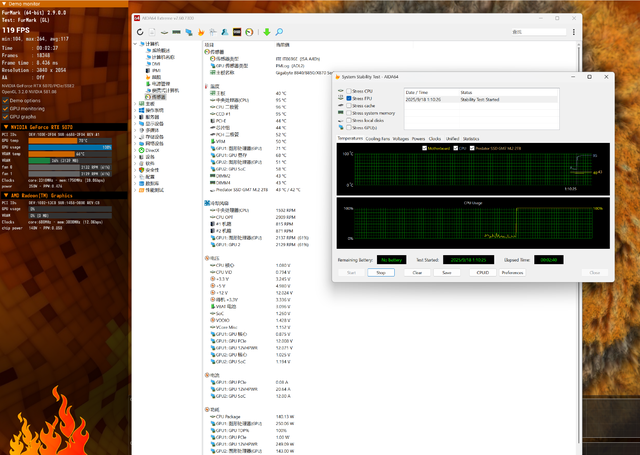Image resolution: width=640 pixels, height=455 pixels.
Task: Open the Statistics tab
Action: pyautogui.click(x=471, y=139)
